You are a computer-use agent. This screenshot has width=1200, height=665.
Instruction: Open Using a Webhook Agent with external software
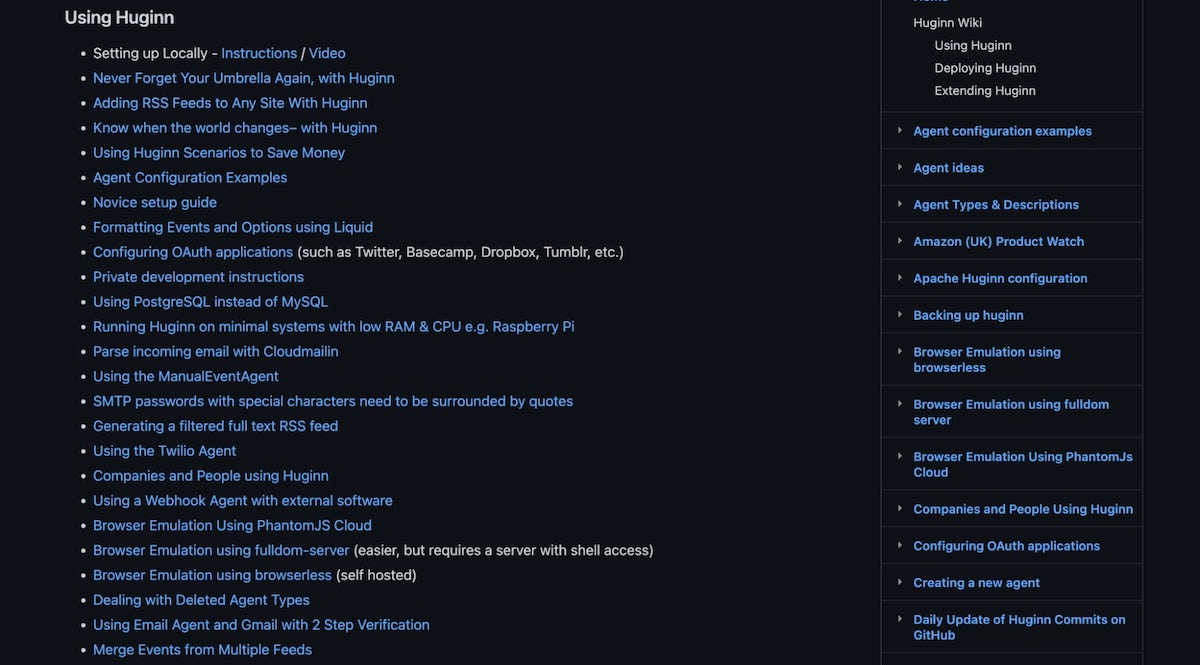(243, 500)
